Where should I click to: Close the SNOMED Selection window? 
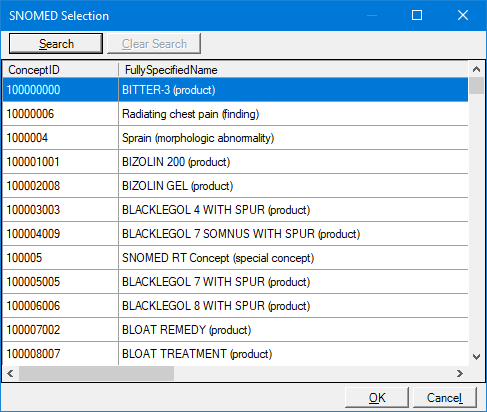(x=463, y=15)
